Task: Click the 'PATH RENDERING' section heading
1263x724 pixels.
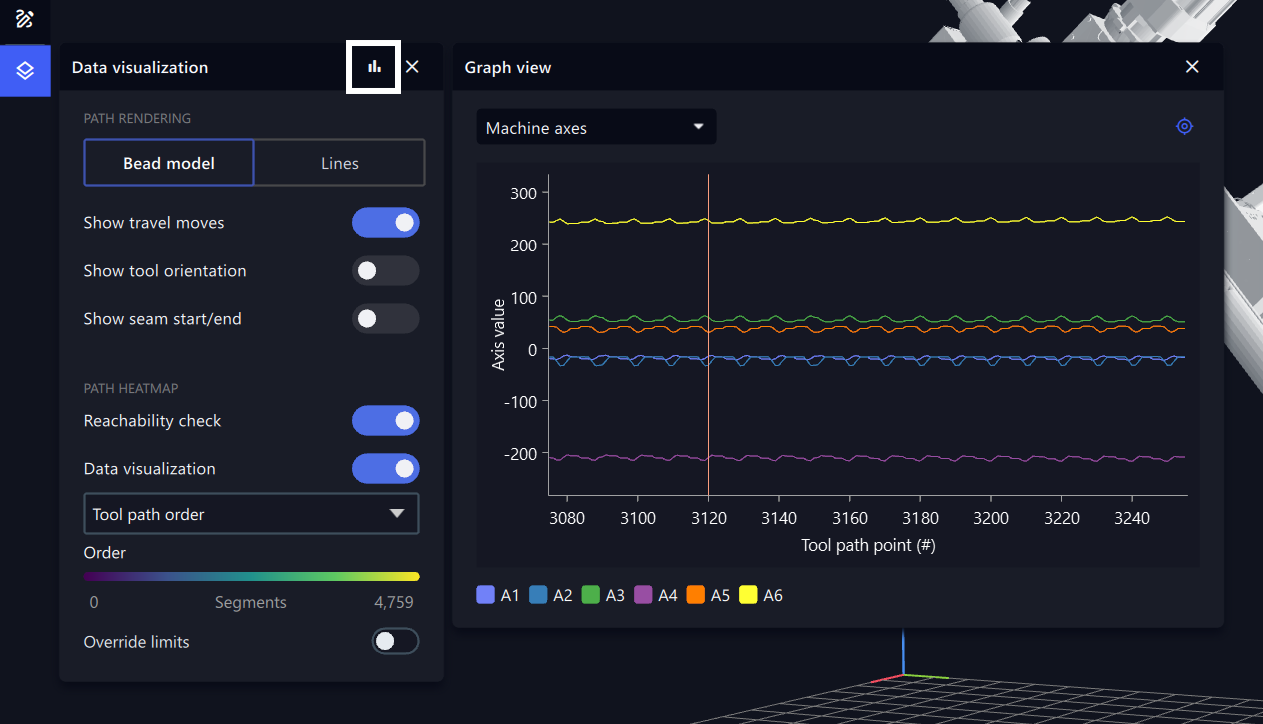Action: click(137, 118)
